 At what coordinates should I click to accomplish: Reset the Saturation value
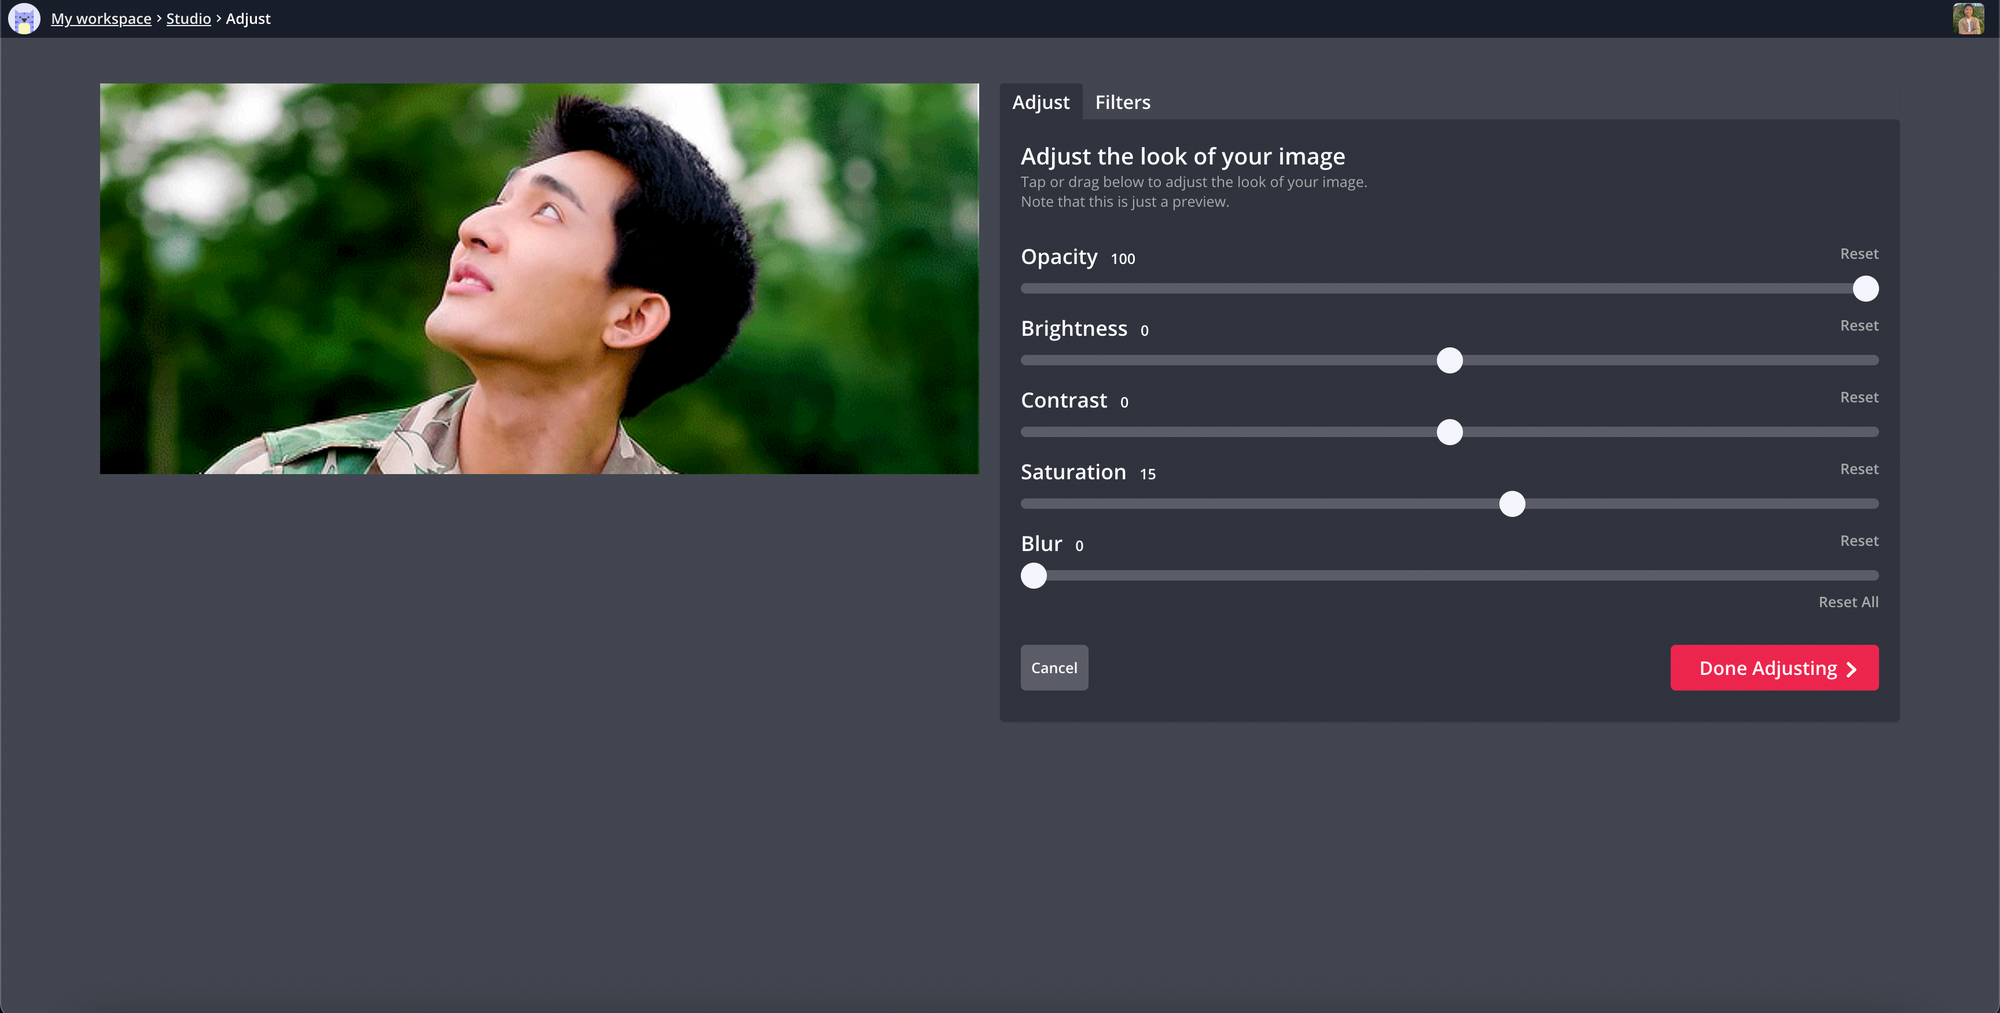point(1858,469)
